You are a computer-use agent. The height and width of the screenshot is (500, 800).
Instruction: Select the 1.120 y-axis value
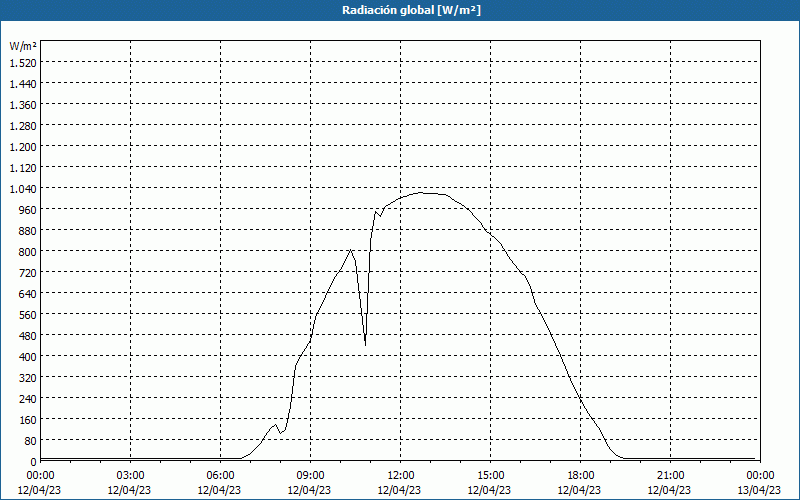point(23,167)
